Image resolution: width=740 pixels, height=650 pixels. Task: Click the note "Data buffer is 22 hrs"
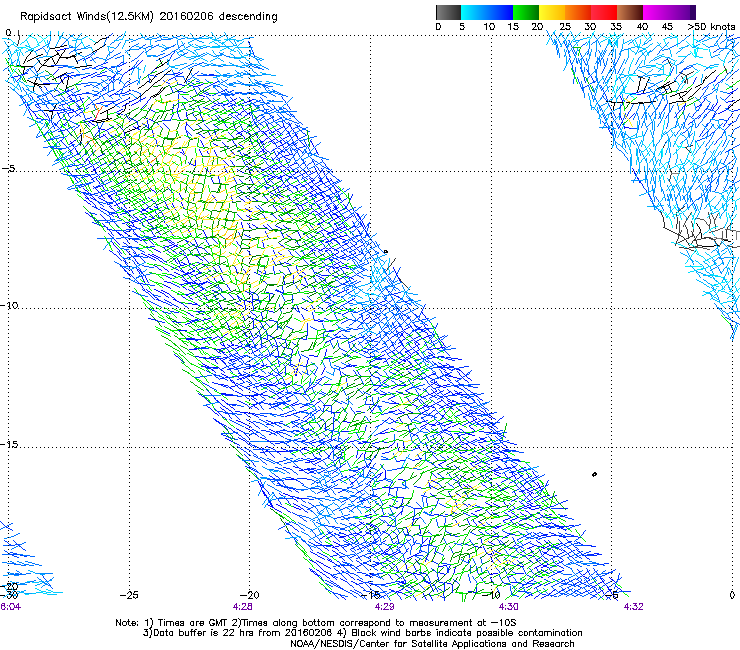[x=204, y=633]
